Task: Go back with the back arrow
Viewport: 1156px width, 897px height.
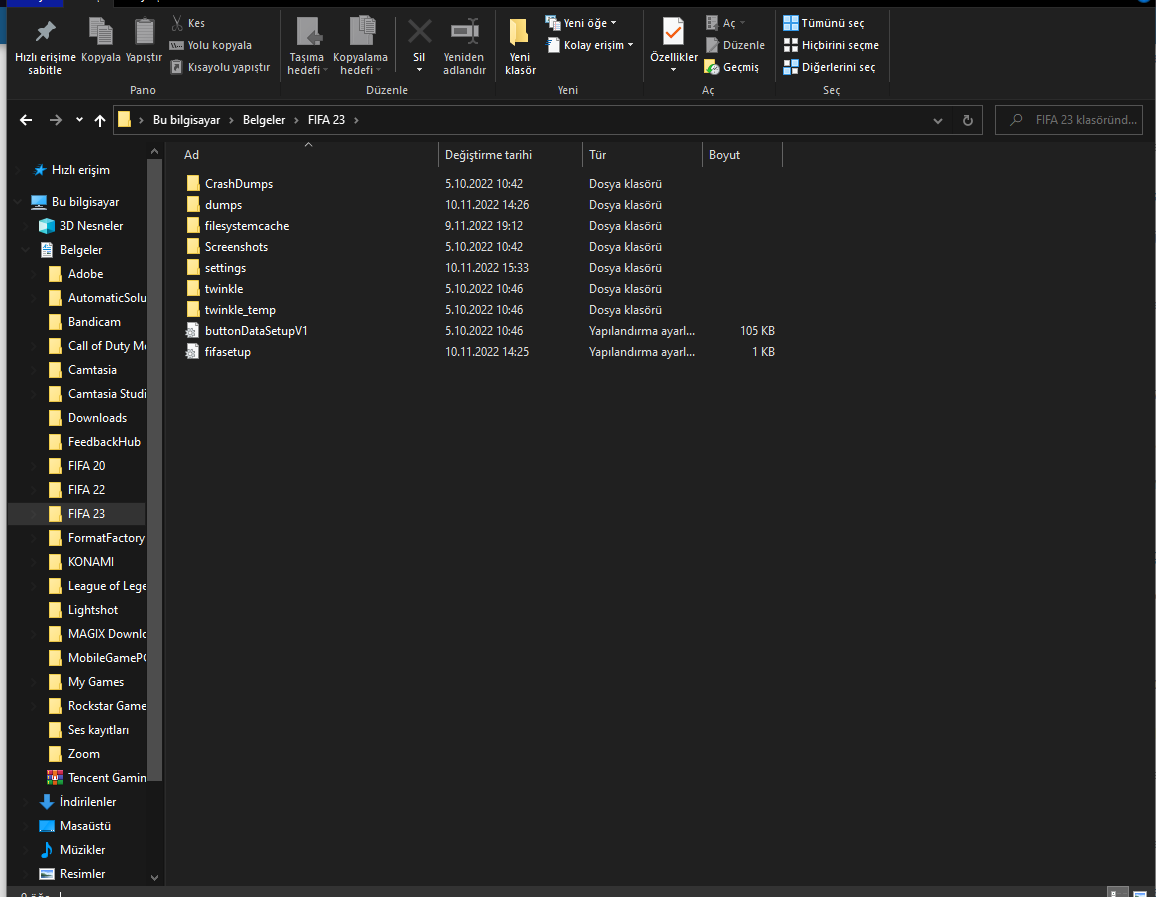Action: pyautogui.click(x=26, y=119)
